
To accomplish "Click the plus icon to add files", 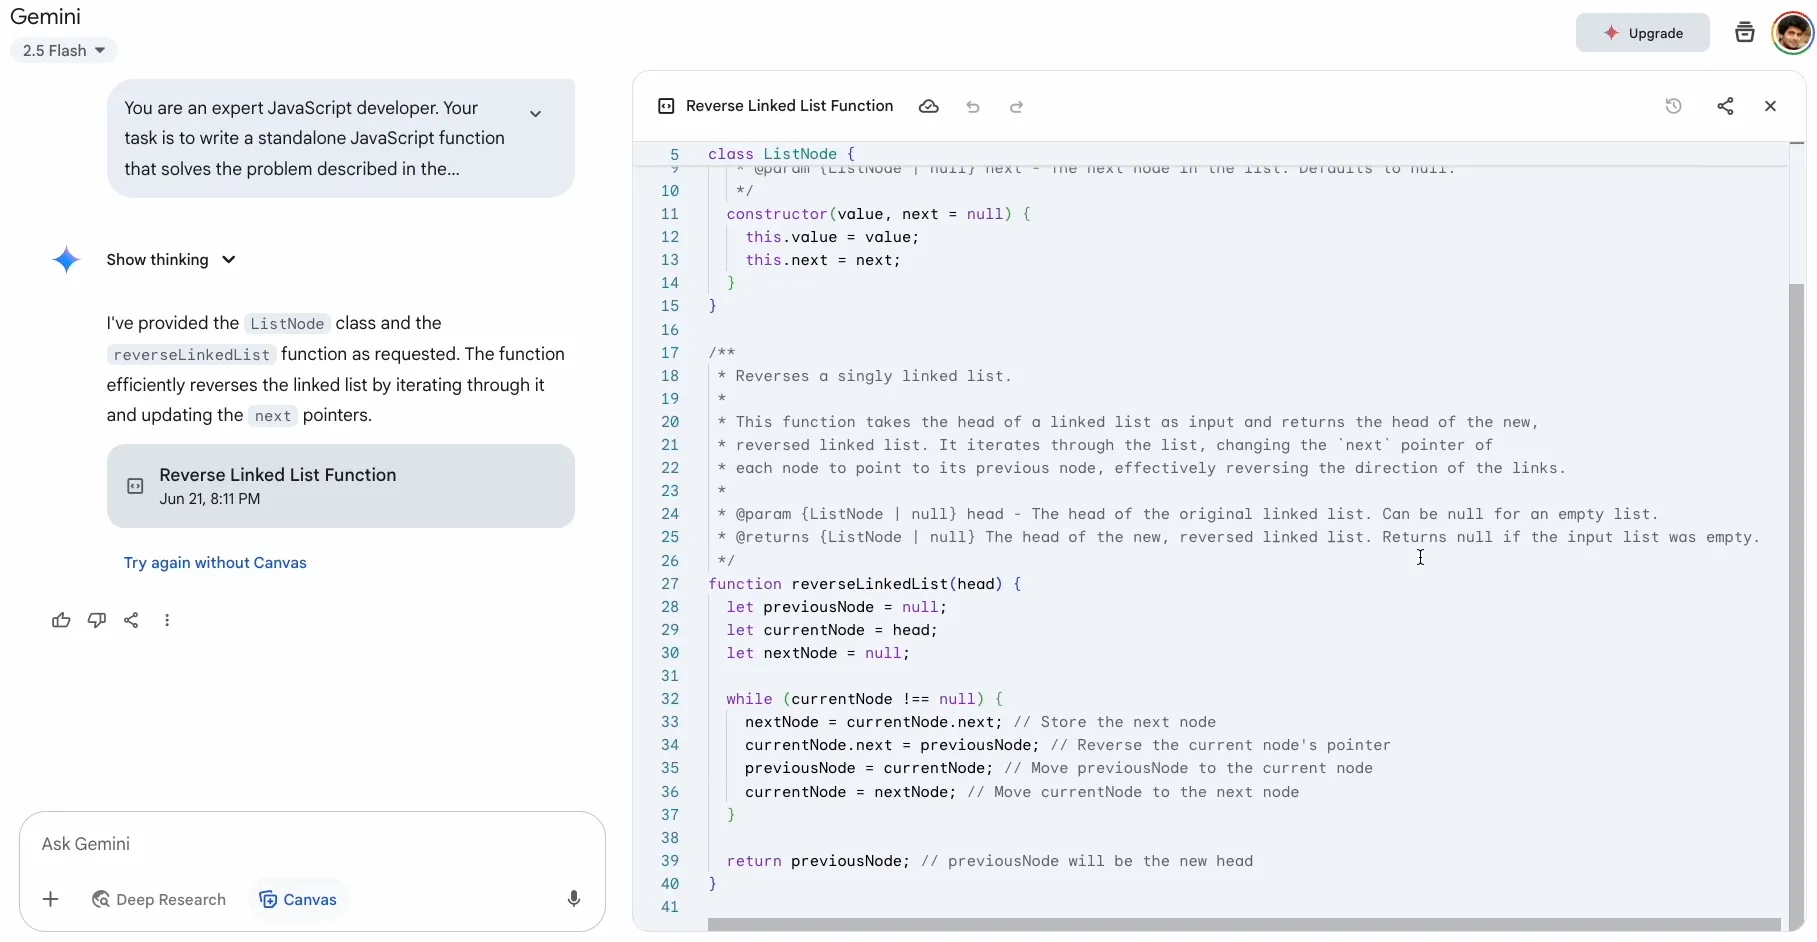I will pos(51,899).
